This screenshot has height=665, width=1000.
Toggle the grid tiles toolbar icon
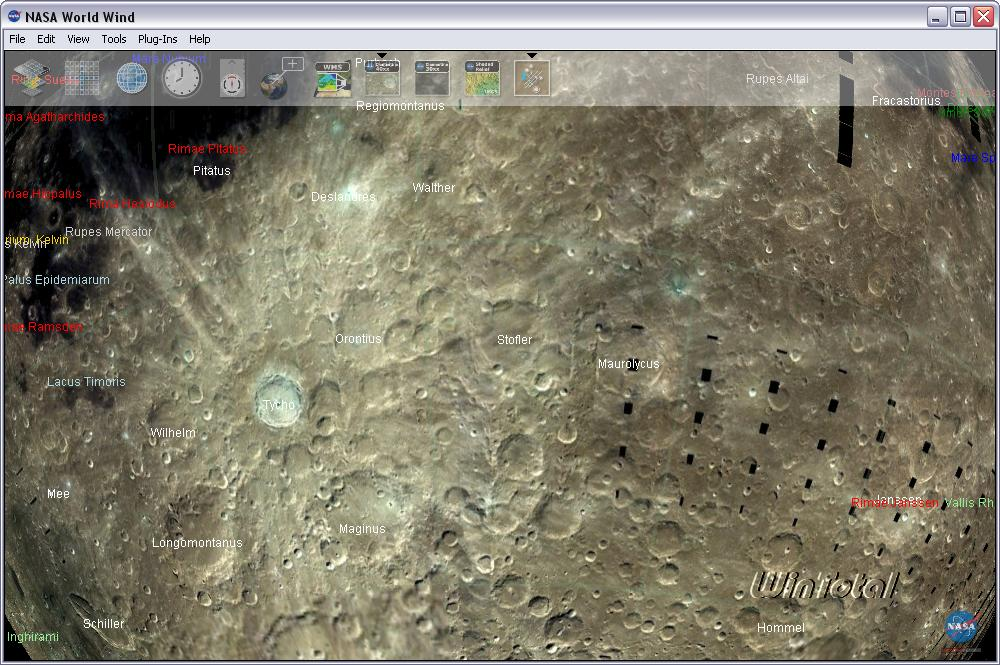pyautogui.click(x=82, y=78)
